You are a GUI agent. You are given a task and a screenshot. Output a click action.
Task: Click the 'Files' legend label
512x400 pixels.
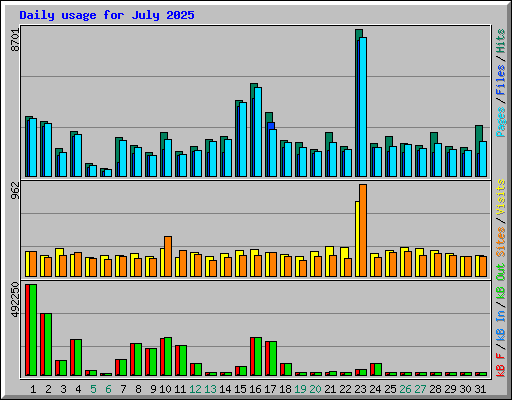point(501,80)
